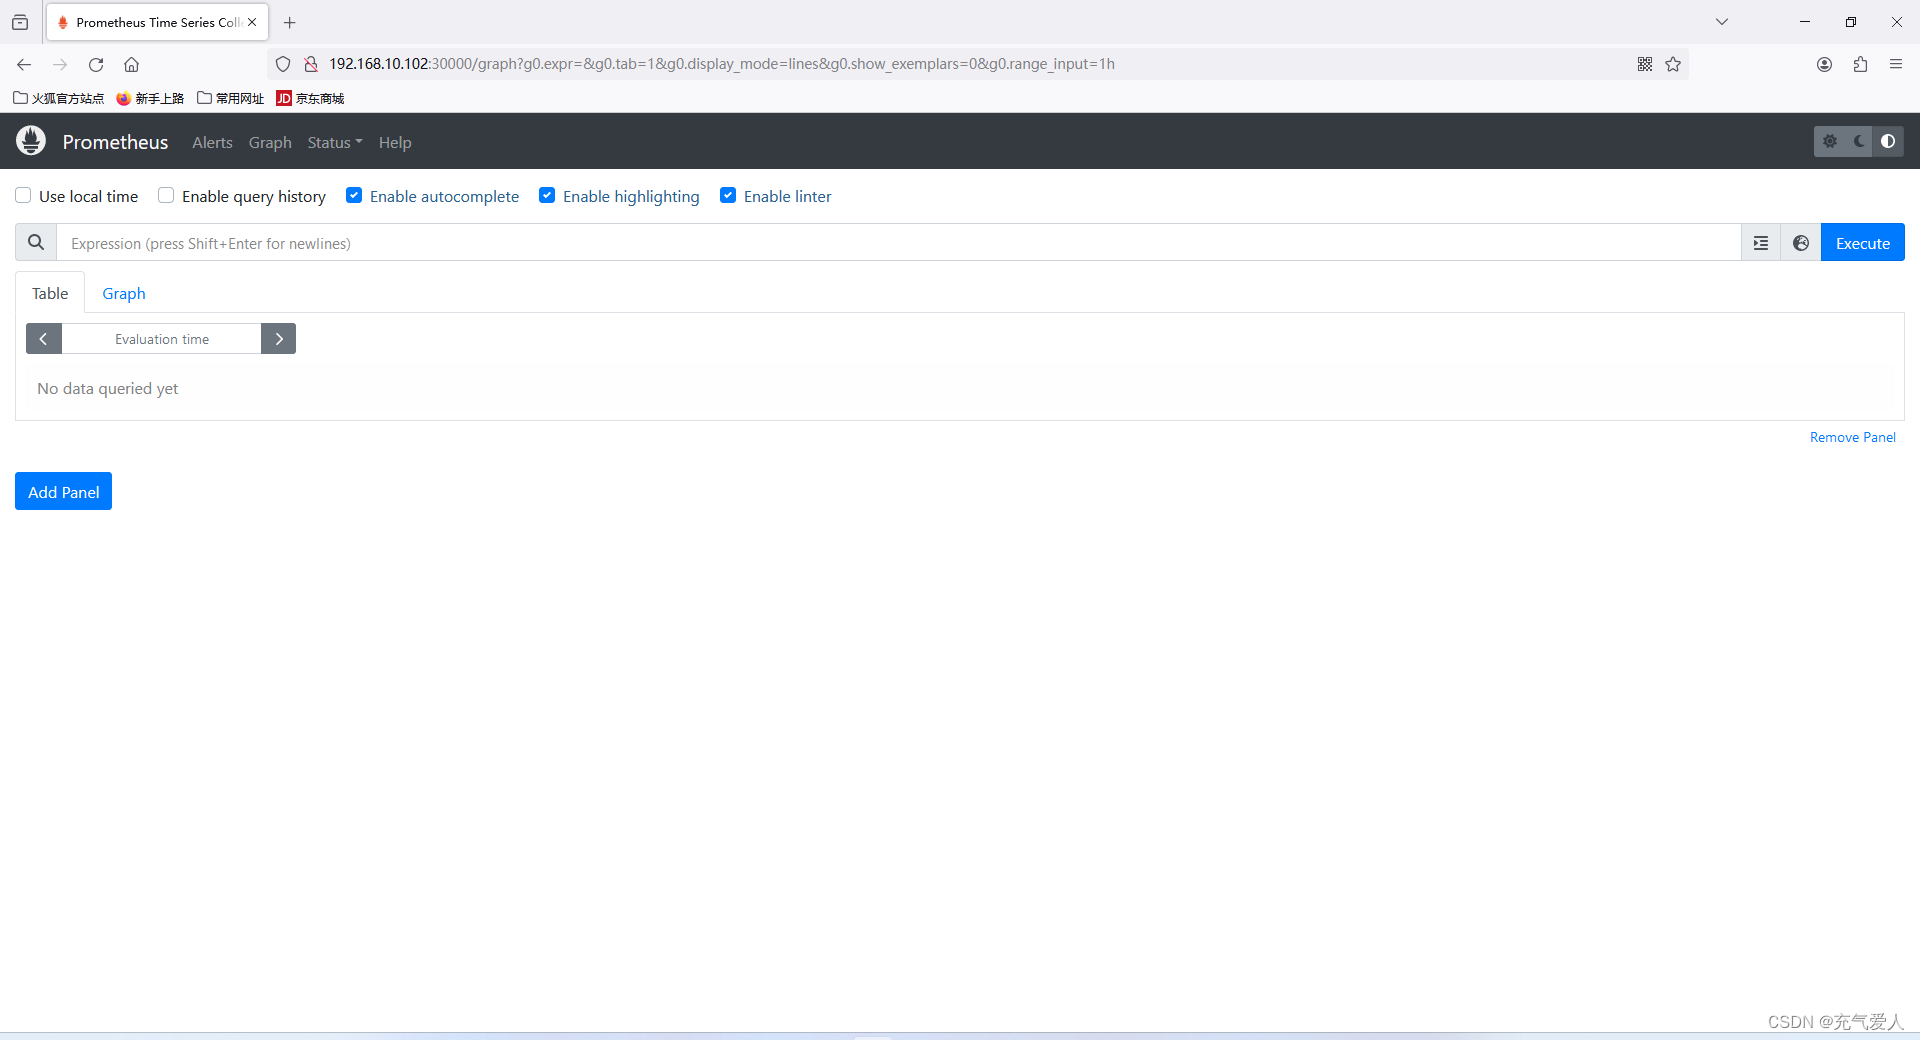Switch to the dark theme moon icon
1920x1040 pixels.
click(1859, 142)
